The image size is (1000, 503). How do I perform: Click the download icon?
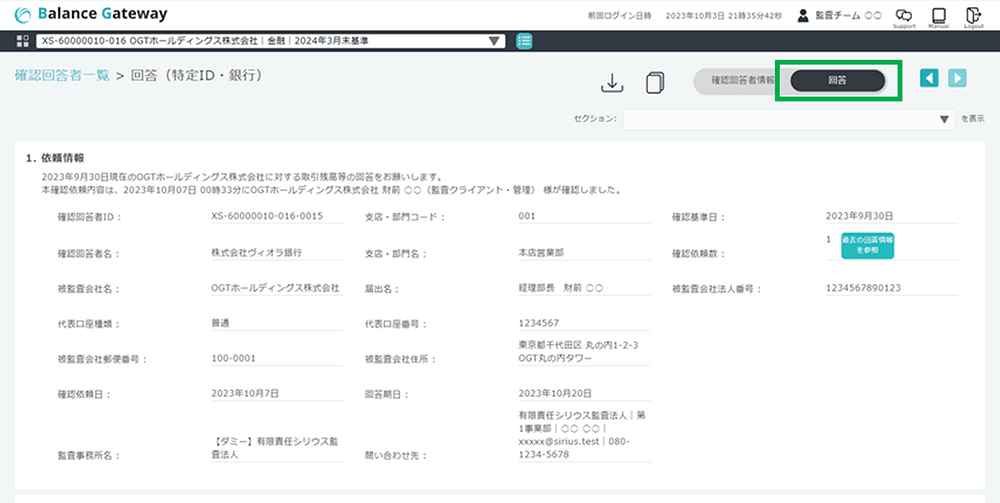tap(612, 83)
